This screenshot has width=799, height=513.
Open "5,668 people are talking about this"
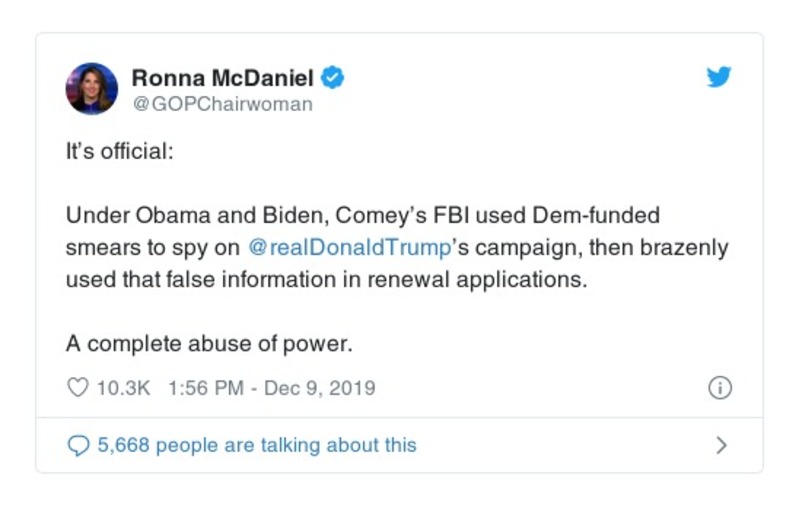coord(257,445)
